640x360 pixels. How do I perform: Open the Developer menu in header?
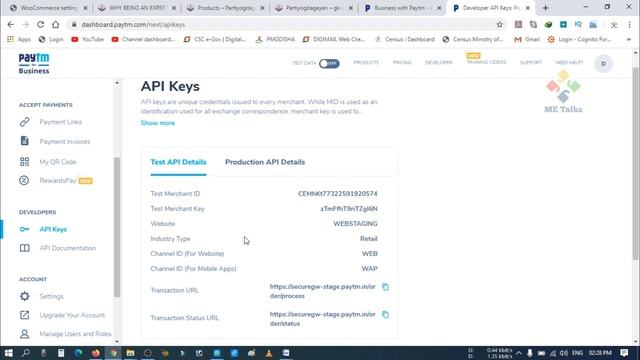click(x=439, y=62)
